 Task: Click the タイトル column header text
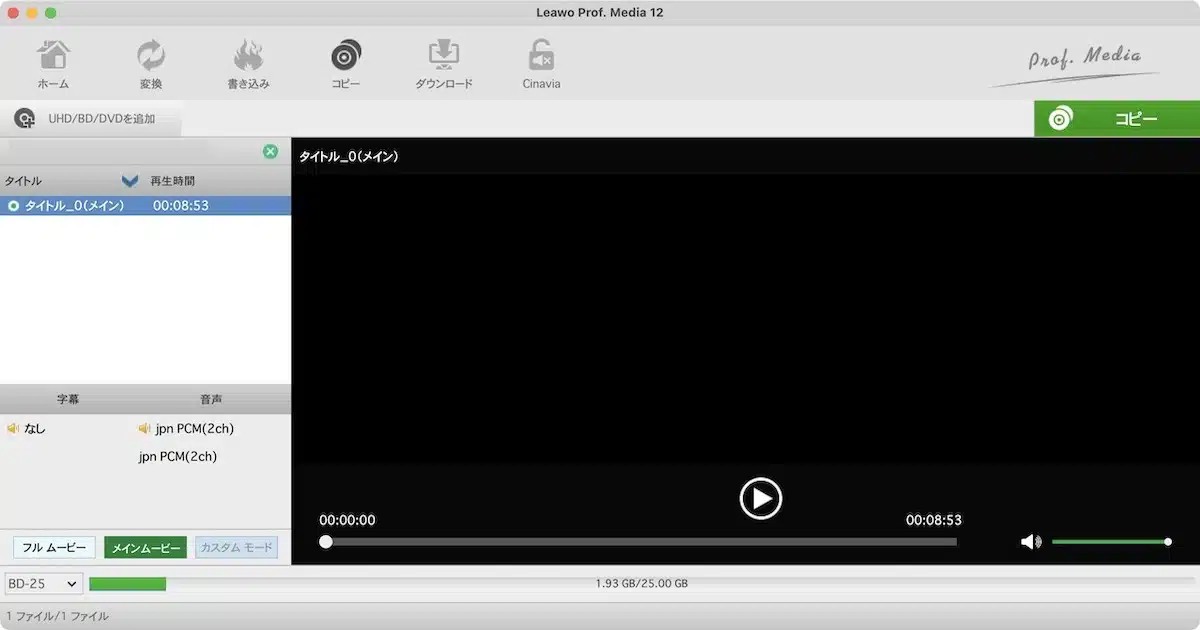point(23,181)
